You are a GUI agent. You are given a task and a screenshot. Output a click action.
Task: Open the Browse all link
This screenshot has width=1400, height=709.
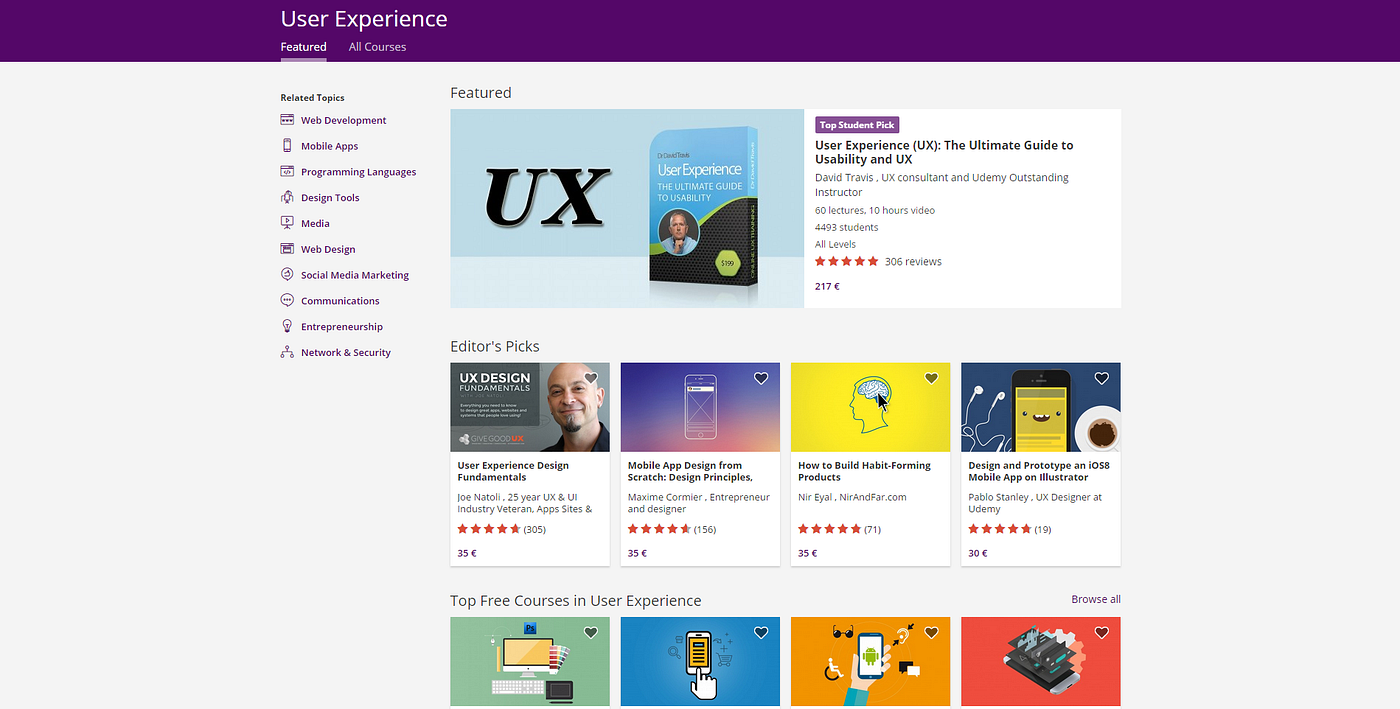click(1096, 598)
